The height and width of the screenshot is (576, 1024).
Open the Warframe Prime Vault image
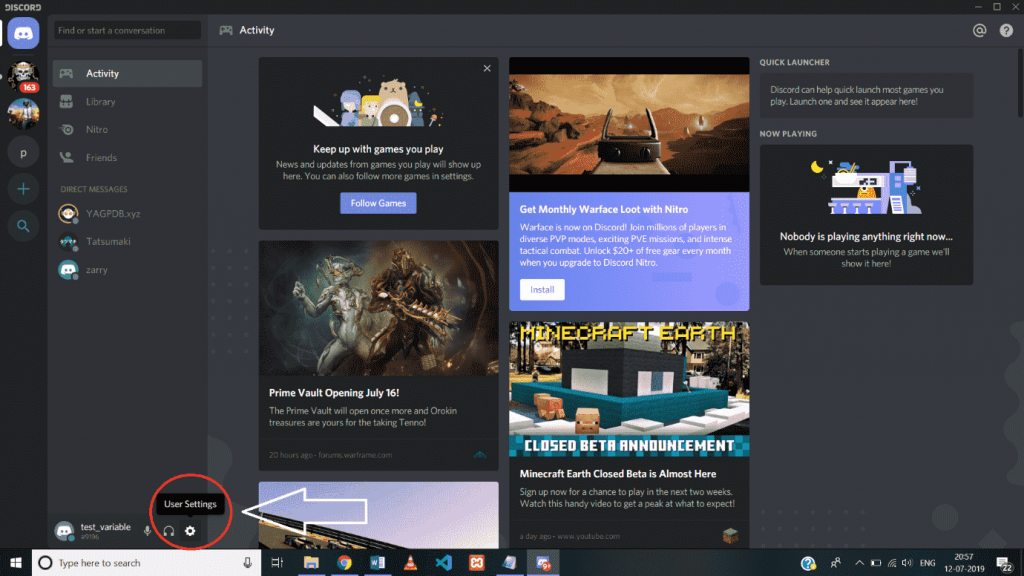click(x=378, y=308)
